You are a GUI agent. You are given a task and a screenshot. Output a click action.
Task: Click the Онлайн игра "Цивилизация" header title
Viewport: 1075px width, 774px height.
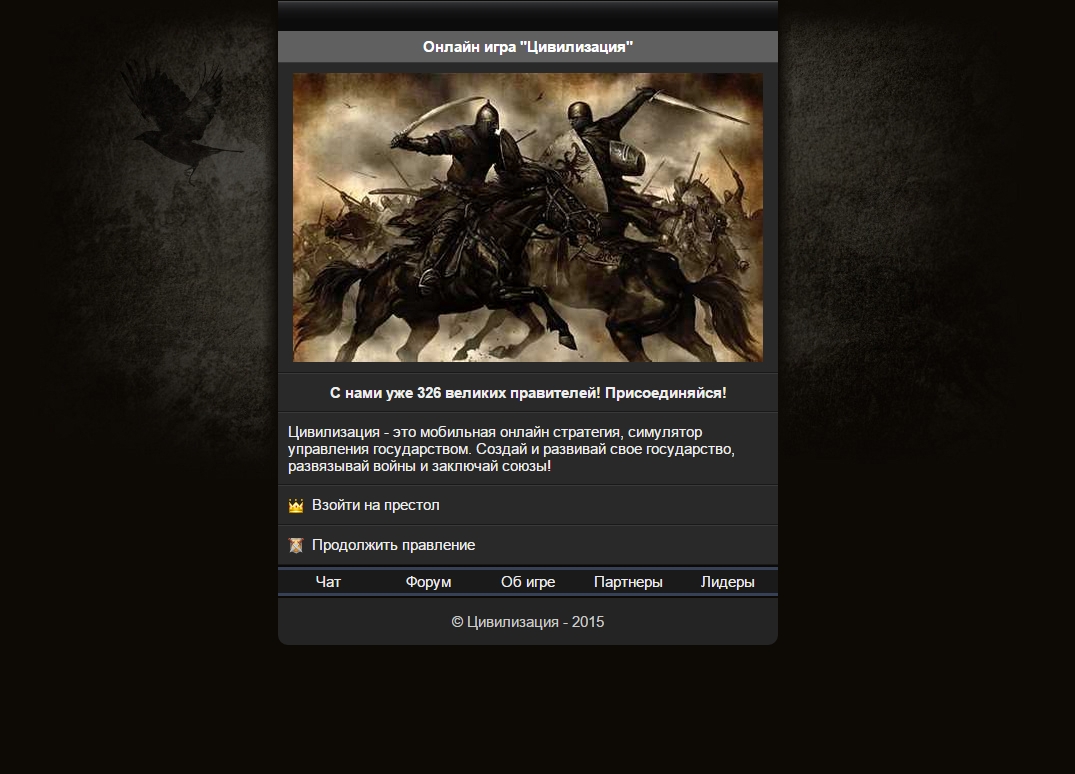point(528,47)
